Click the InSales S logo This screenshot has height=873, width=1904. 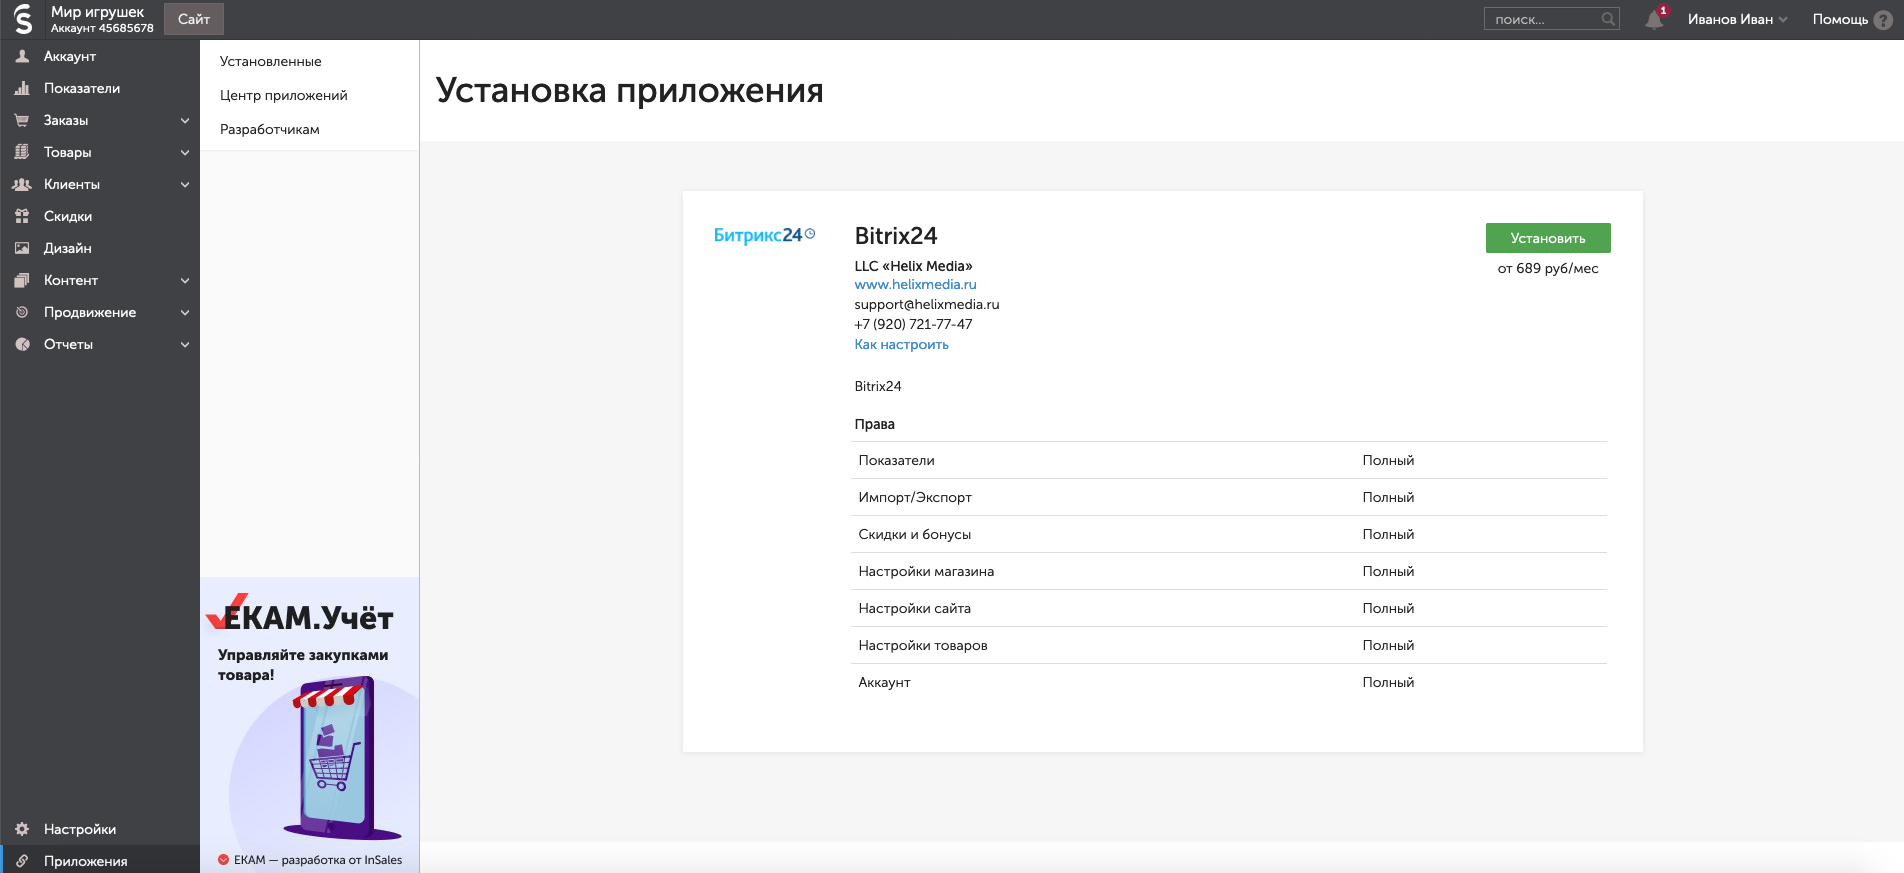click(x=23, y=19)
